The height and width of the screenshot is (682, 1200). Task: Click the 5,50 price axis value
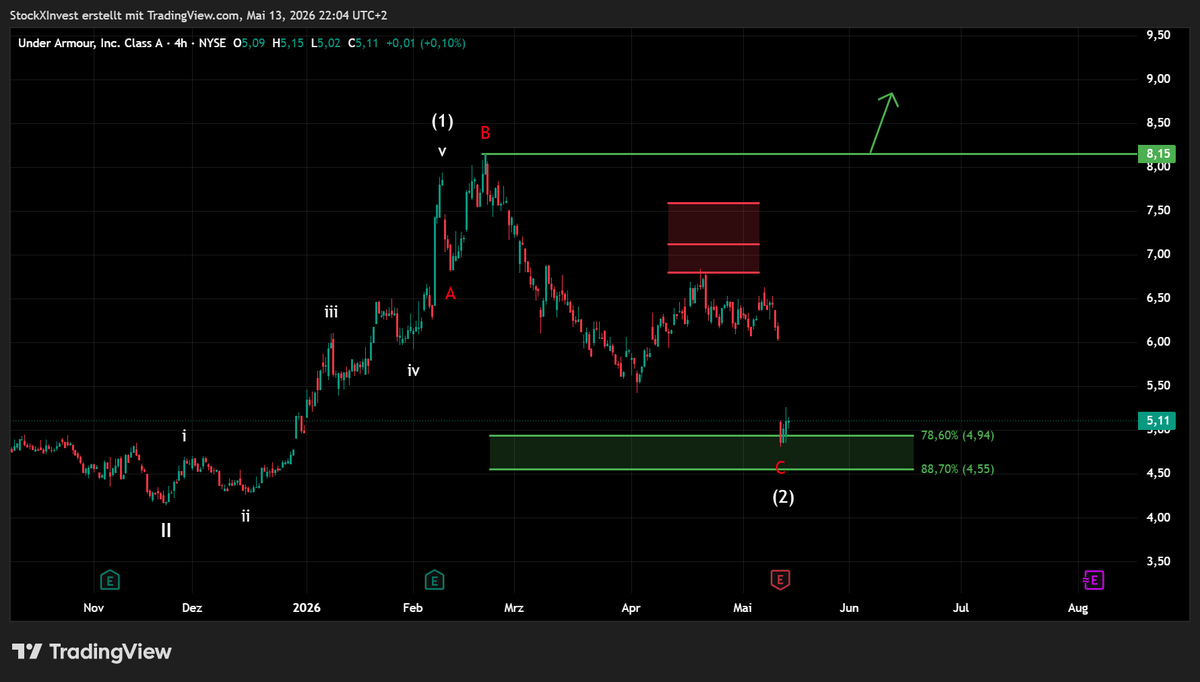click(x=1158, y=386)
